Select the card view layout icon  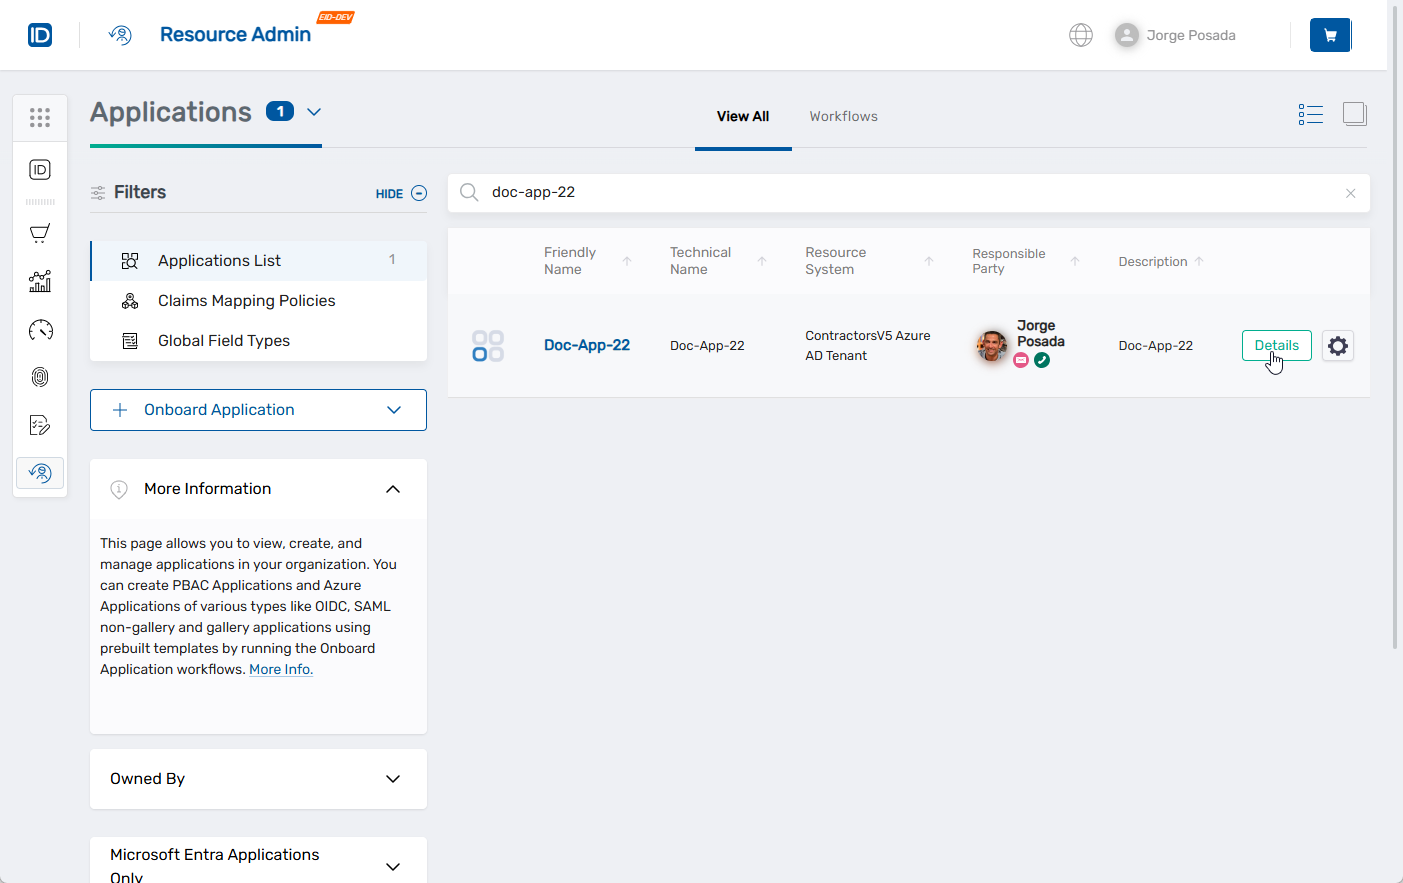[x=1354, y=114]
